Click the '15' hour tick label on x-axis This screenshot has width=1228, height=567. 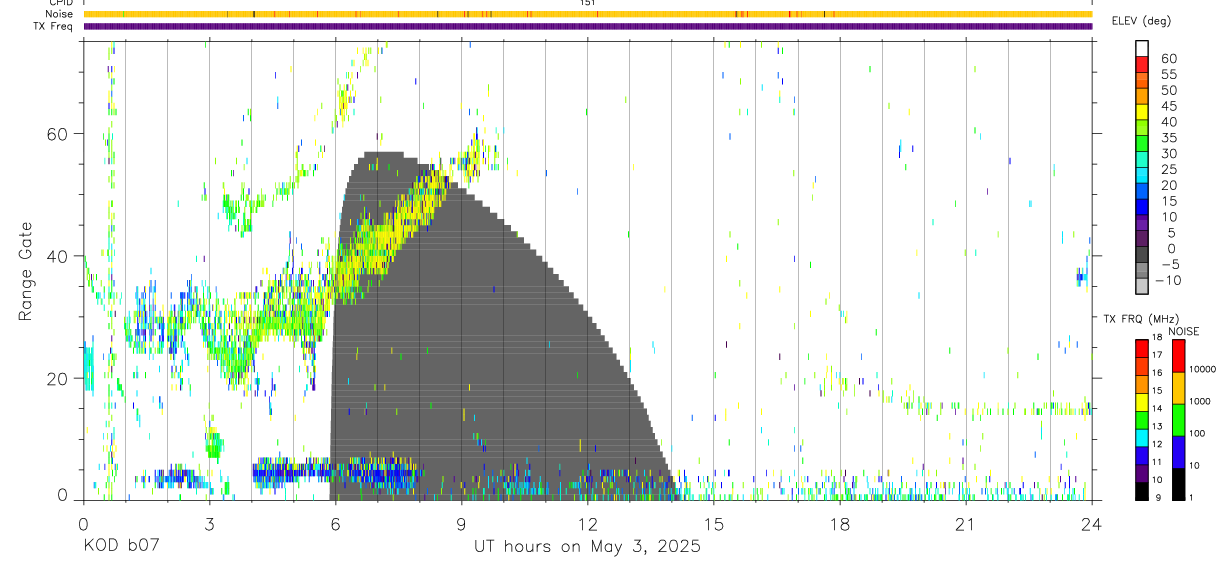click(714, 524)
